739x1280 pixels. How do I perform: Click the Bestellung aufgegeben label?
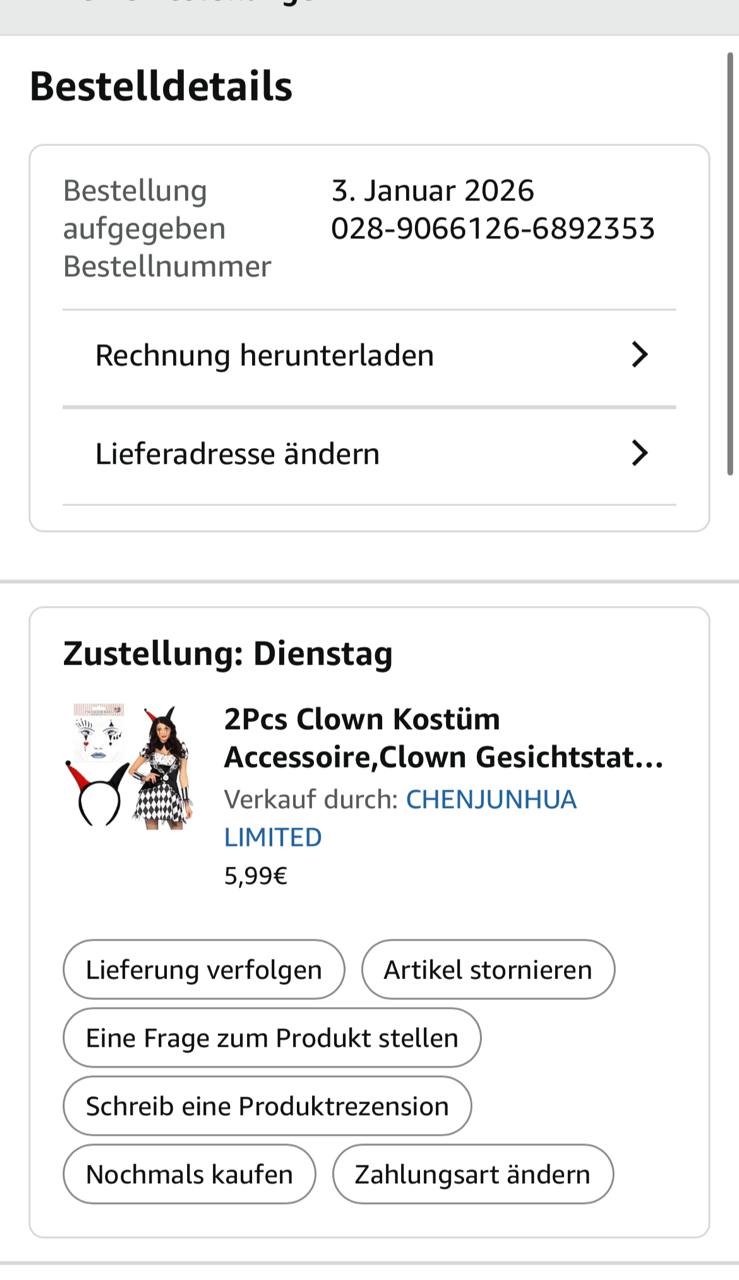click(x=143, y=210)
